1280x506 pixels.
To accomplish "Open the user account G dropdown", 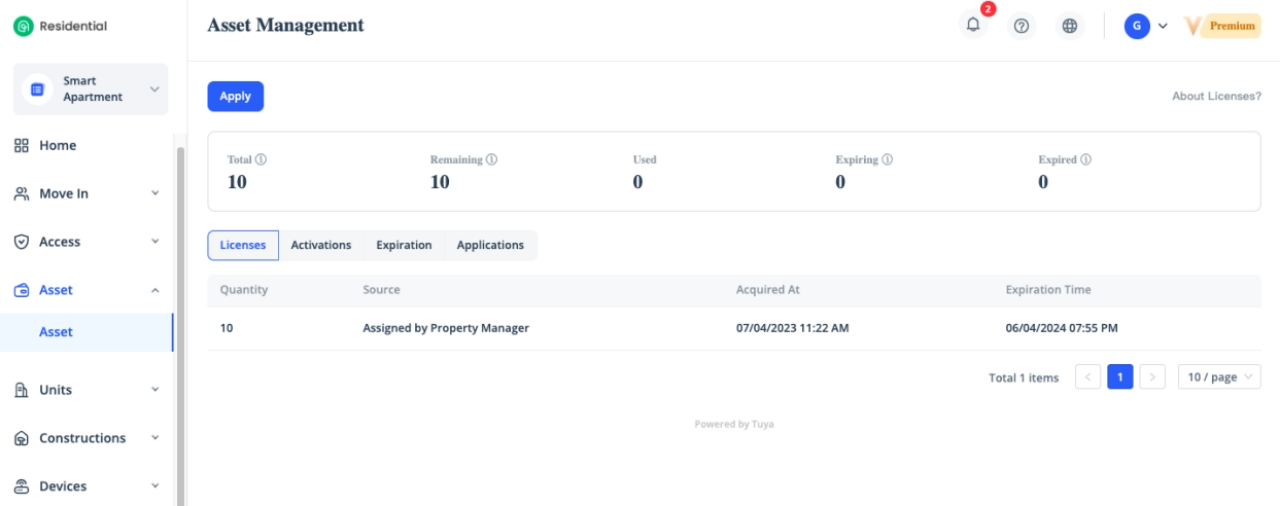I will tap(1145, 26).
